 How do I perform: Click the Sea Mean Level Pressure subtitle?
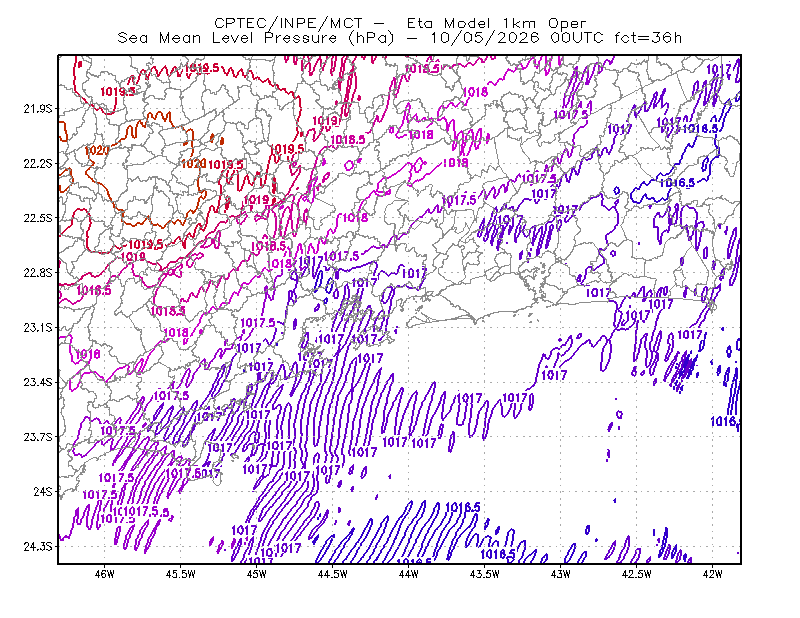[399, 38]
